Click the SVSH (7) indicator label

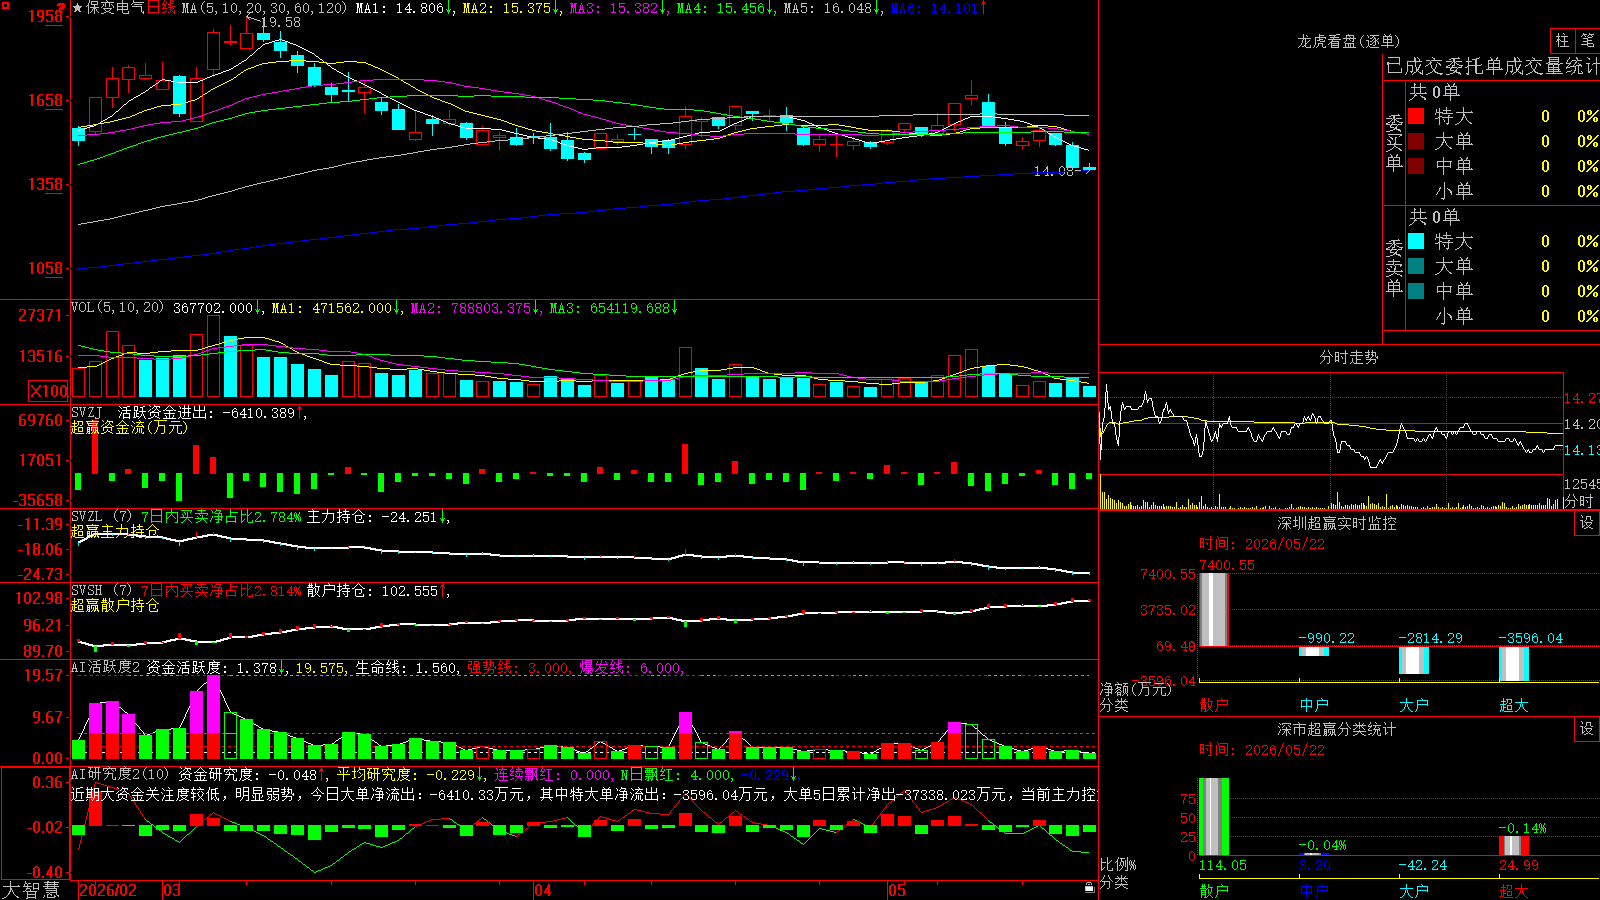101,591
